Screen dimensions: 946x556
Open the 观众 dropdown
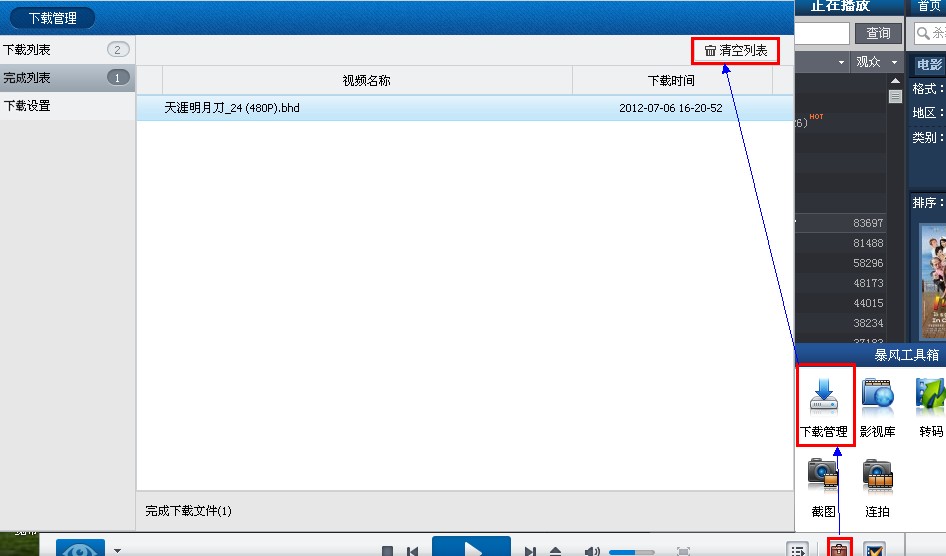877,62
